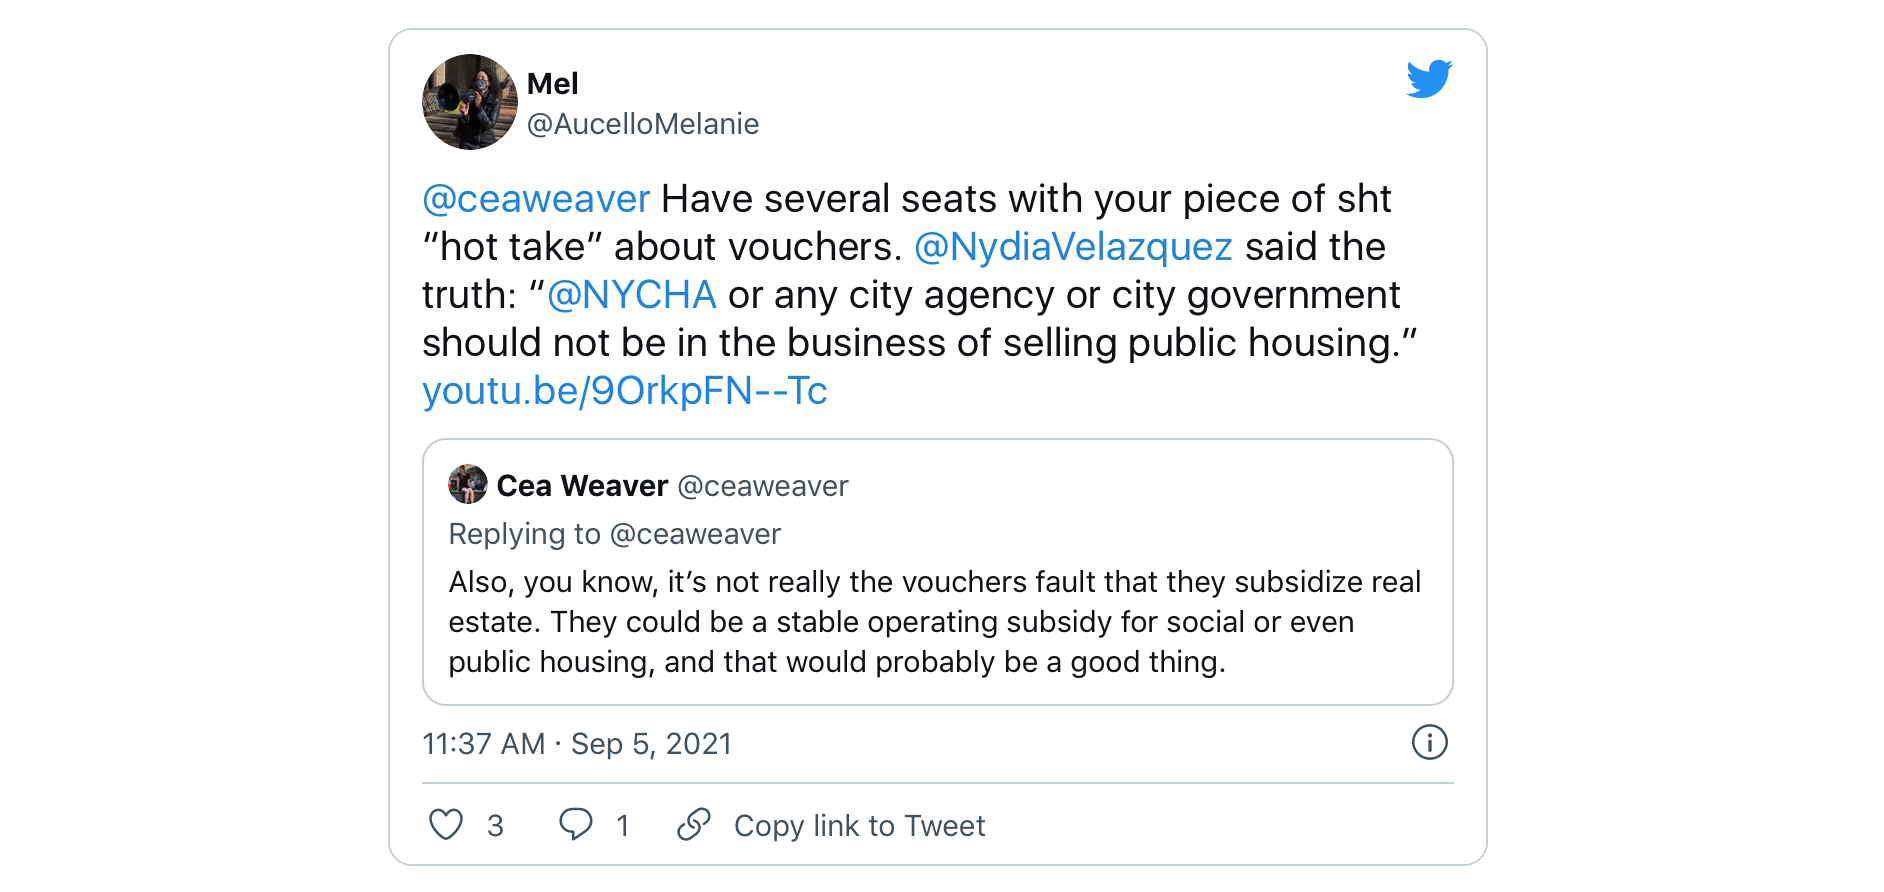The height and width of the screenshot is (892, 1884).
Task: Click the @AucelloMelanie handle
Action: pos(642,124)
